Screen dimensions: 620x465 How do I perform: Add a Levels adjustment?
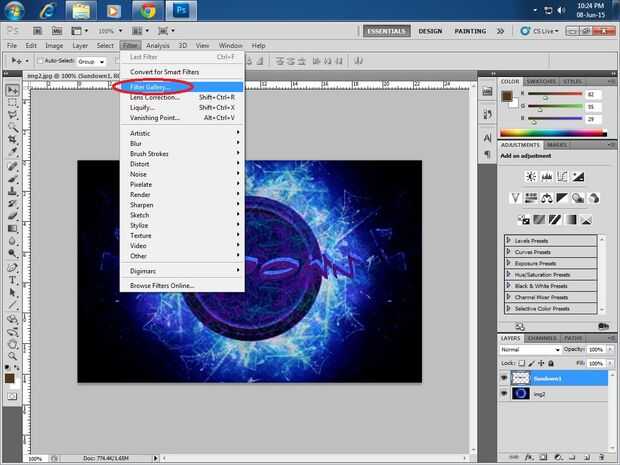(x=546, y=177)
